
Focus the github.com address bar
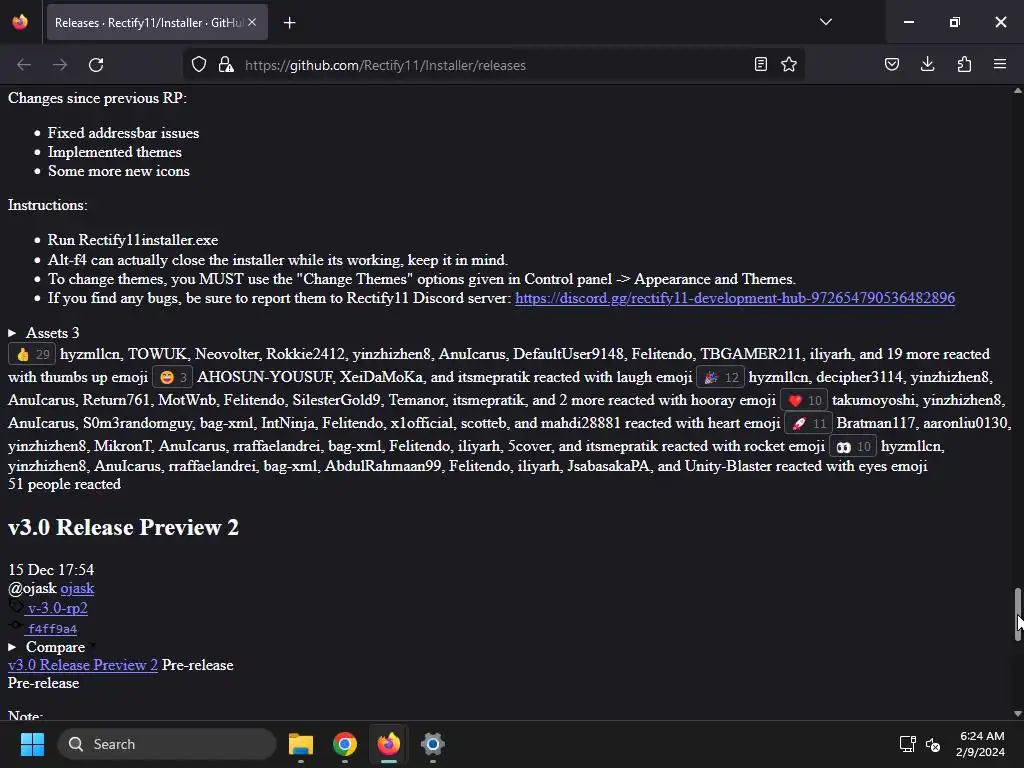coord(496,65)
